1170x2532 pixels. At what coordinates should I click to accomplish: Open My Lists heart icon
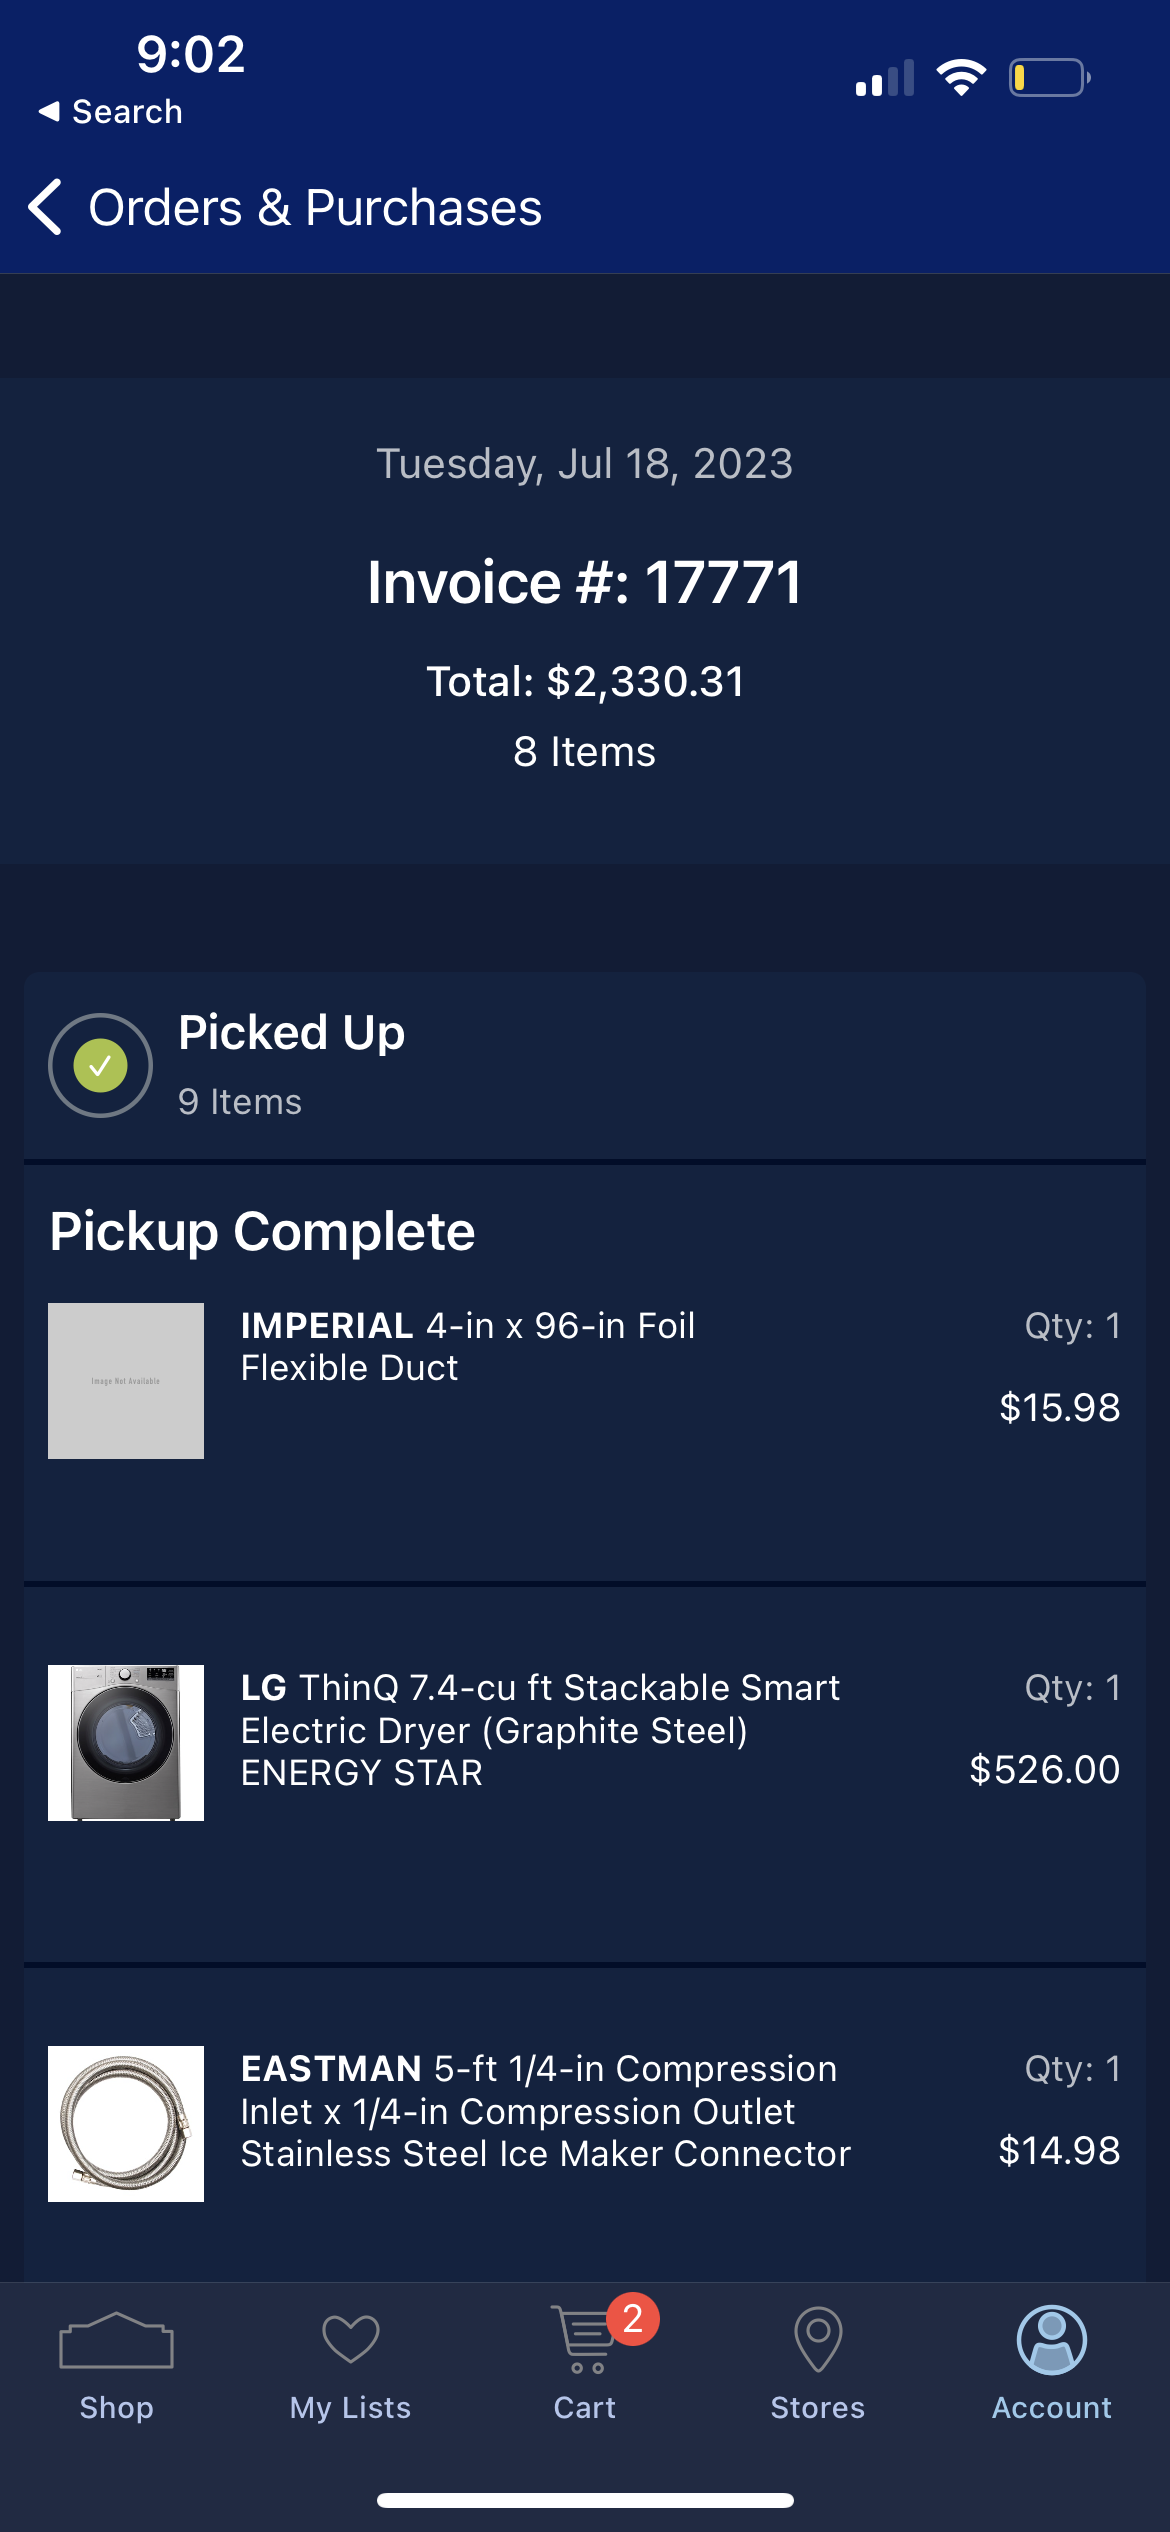pos(350,2342)
